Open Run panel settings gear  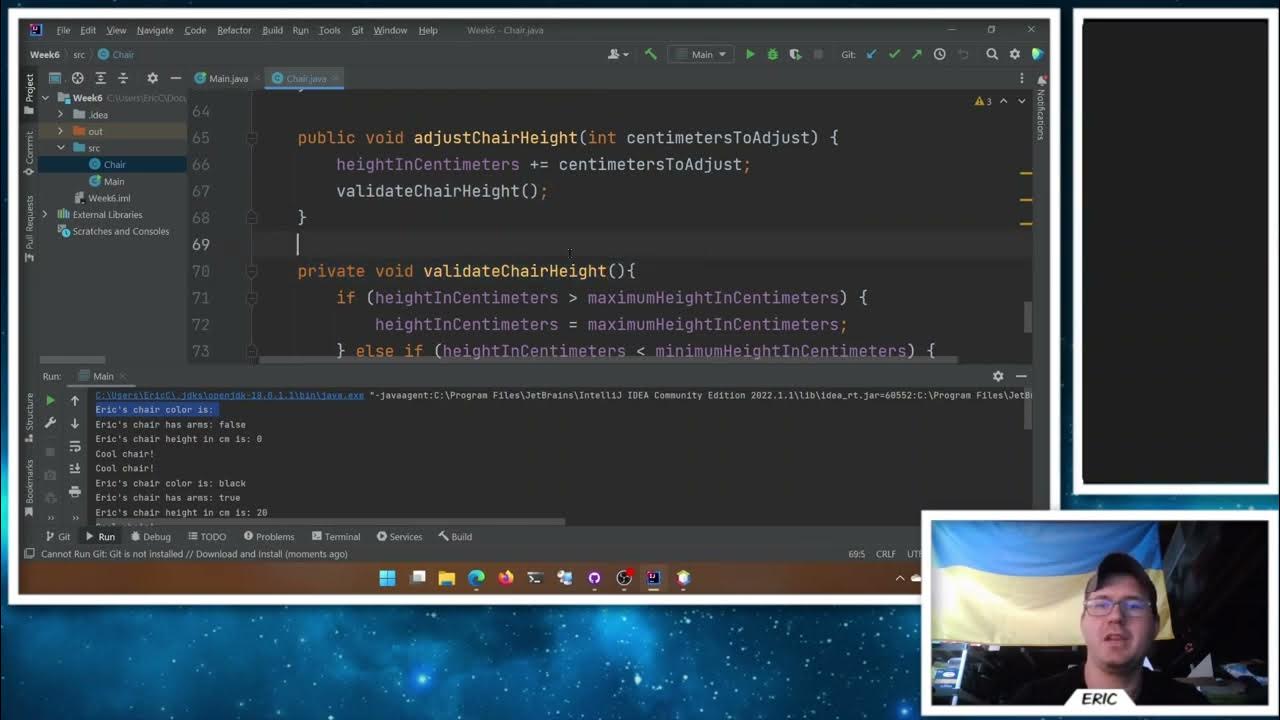click(998, 376)
